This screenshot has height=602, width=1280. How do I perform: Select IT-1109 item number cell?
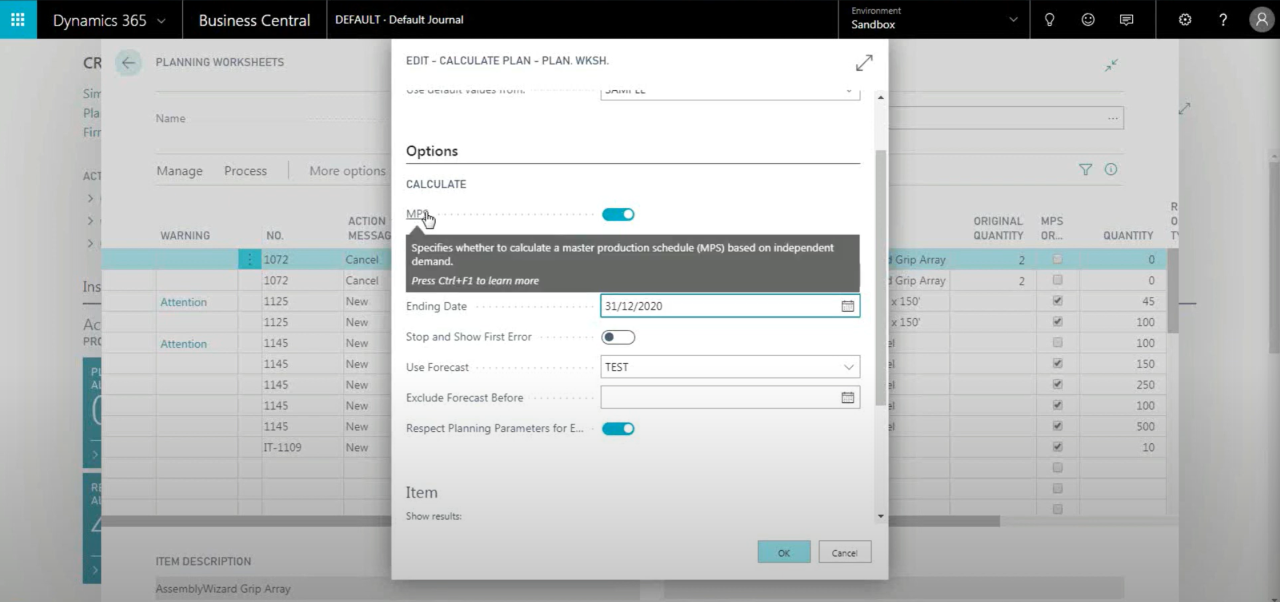click(282, 447)
